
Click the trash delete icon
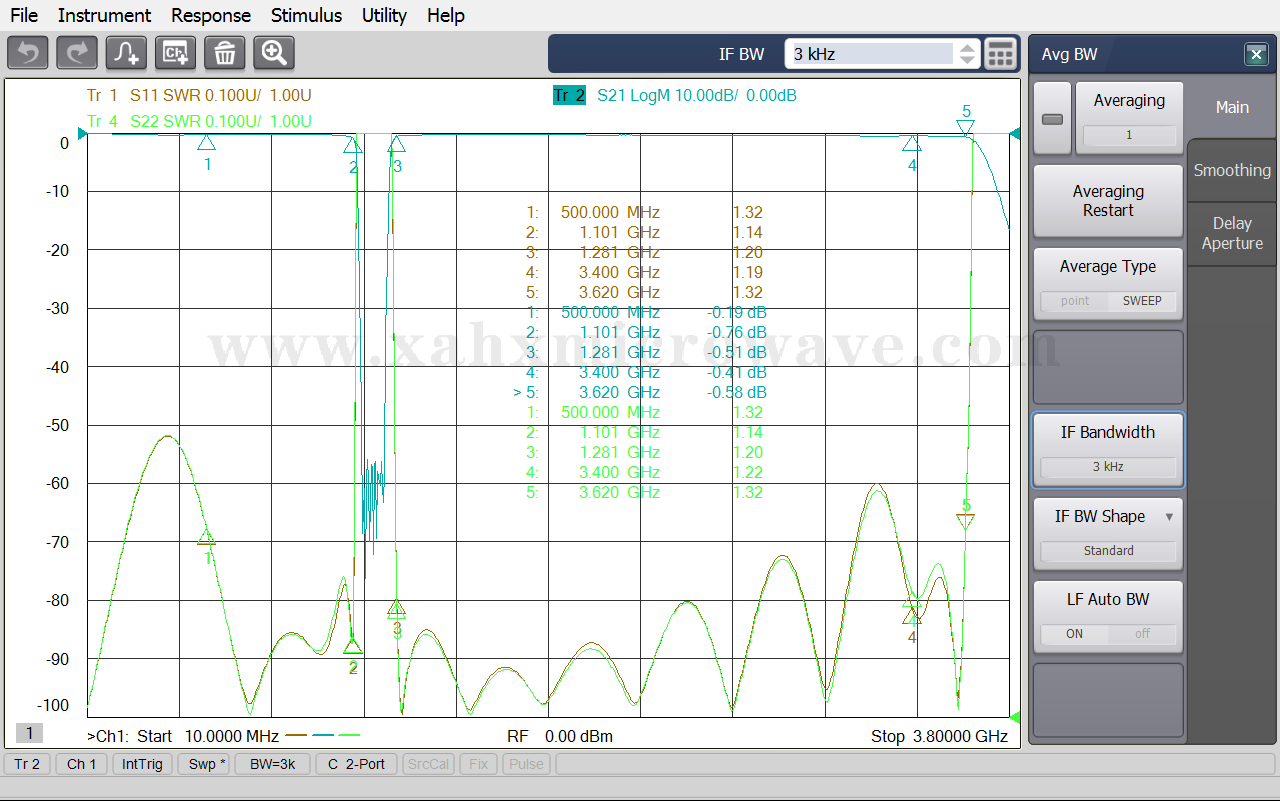pyautogui.click(x=225, y=53)
